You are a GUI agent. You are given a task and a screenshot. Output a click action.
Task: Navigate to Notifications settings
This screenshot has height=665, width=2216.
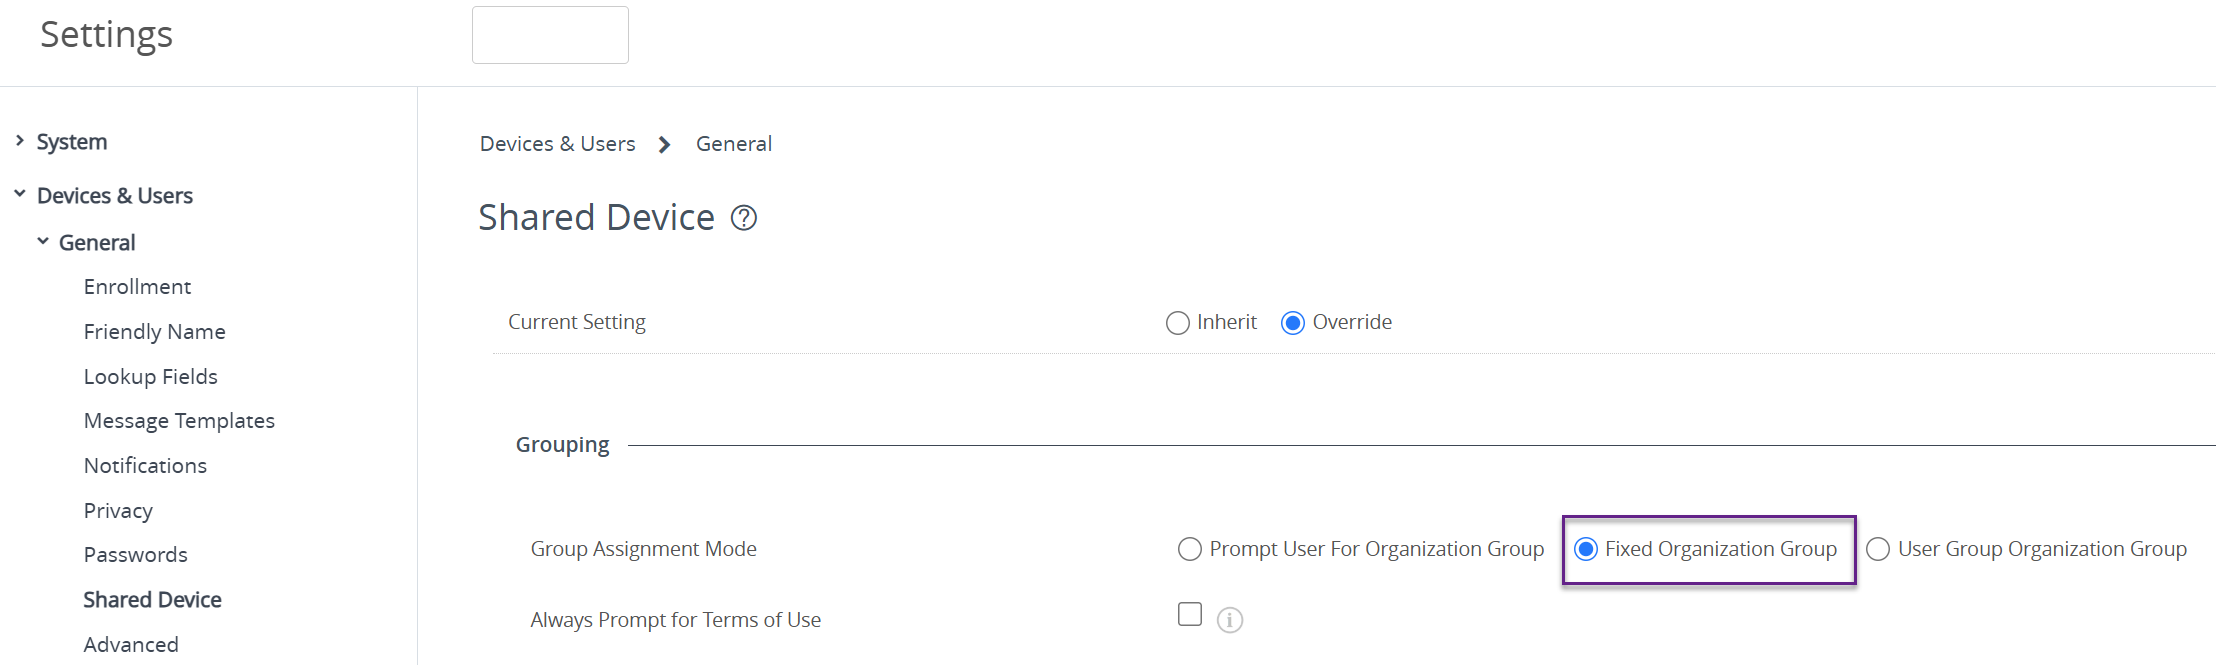[145, 466]
